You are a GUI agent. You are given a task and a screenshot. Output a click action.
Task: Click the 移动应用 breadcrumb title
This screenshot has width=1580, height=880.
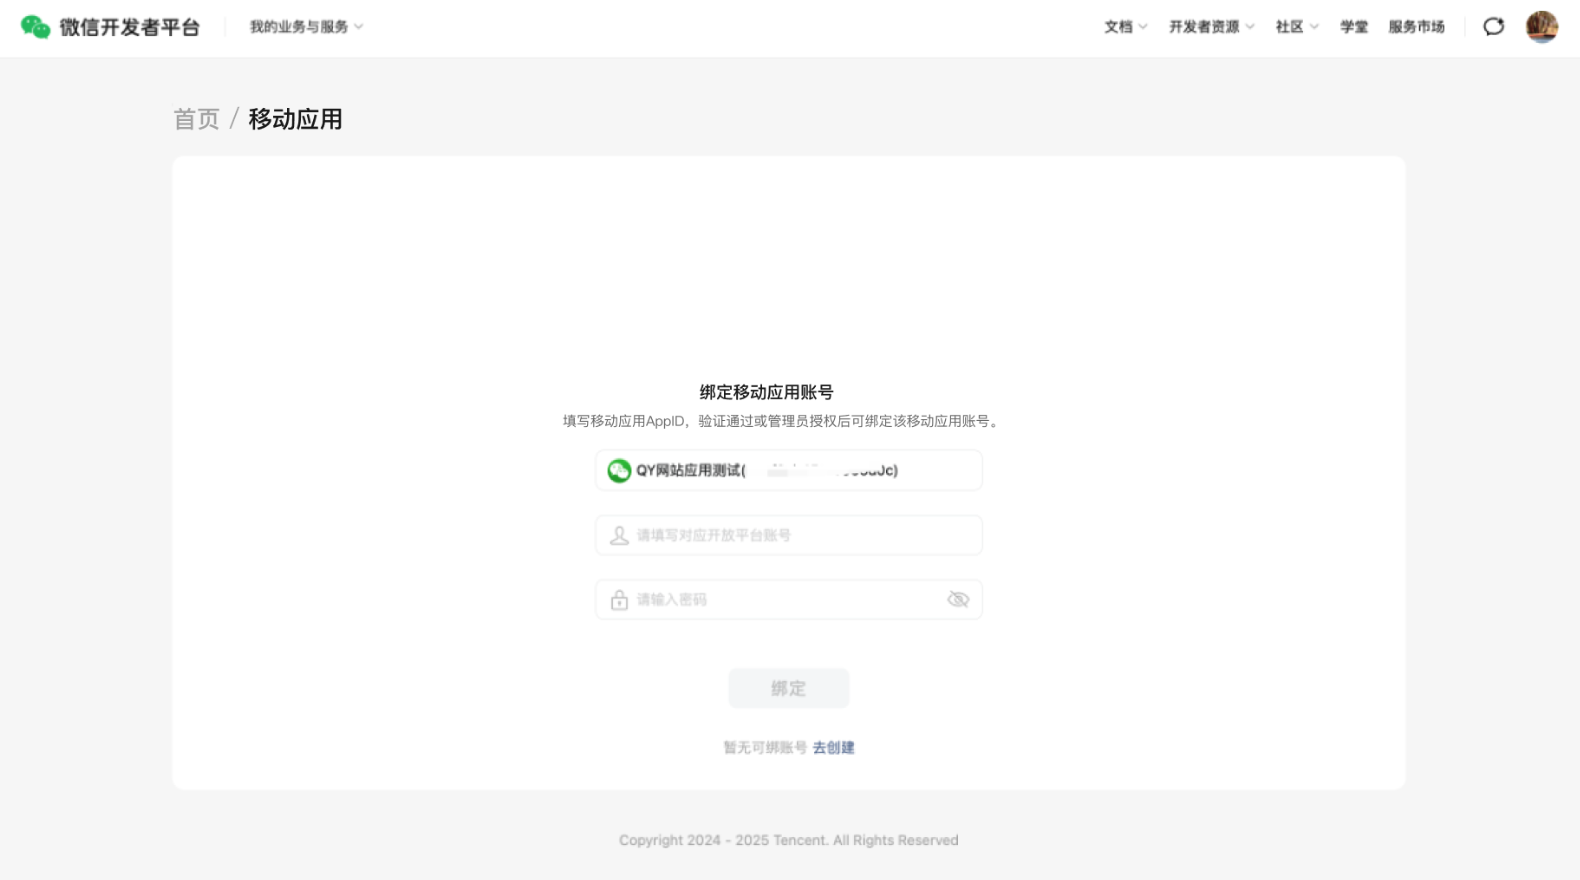click(x=295, y=119)
